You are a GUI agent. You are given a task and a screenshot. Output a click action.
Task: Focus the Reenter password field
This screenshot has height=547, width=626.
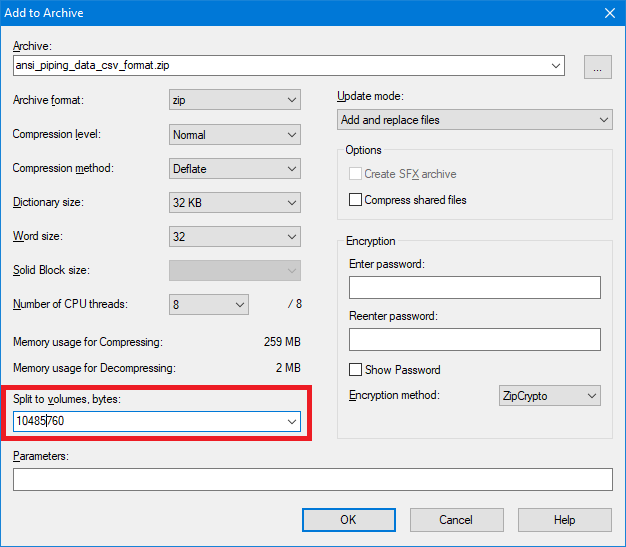pyautogui.click(x=475, y=340)
